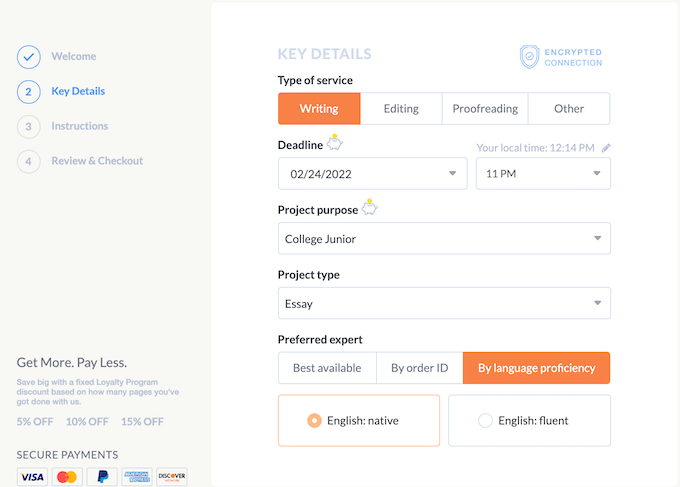Click the piggy bank icon beside Project purpose

(x=370, y=209)
